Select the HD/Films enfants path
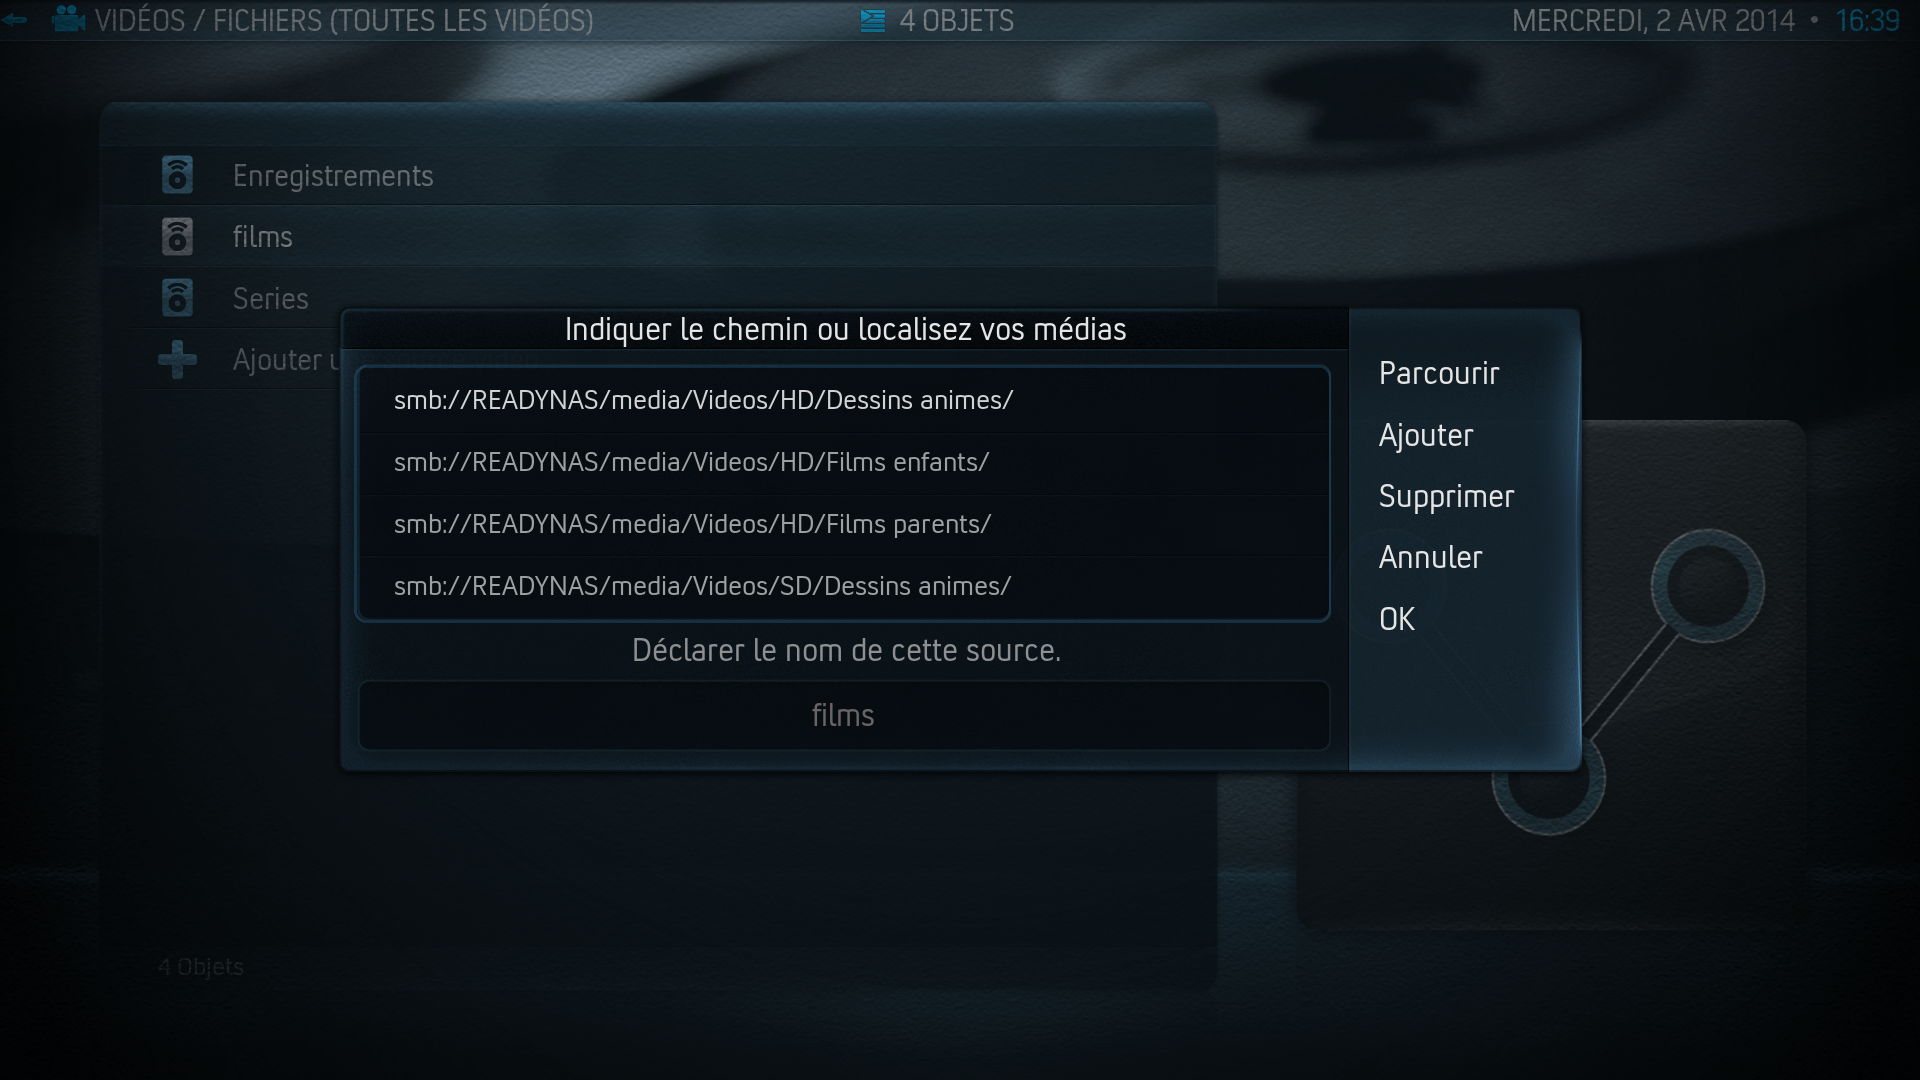This screenshot has height=1080, width=1920. [x=843, y=462]
